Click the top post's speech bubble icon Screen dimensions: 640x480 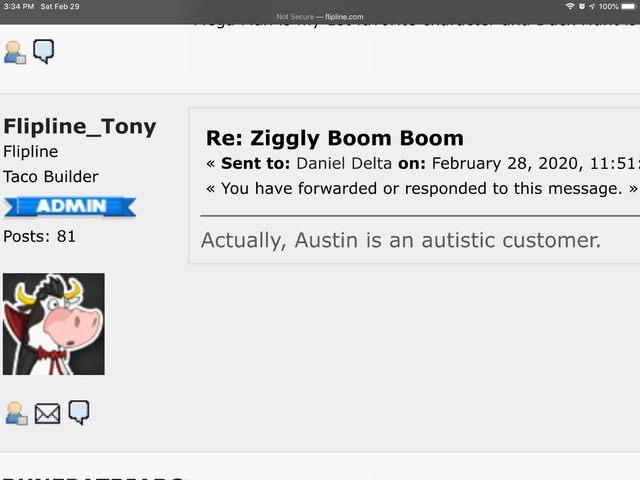pyautogui.click(x=43, y=51)
